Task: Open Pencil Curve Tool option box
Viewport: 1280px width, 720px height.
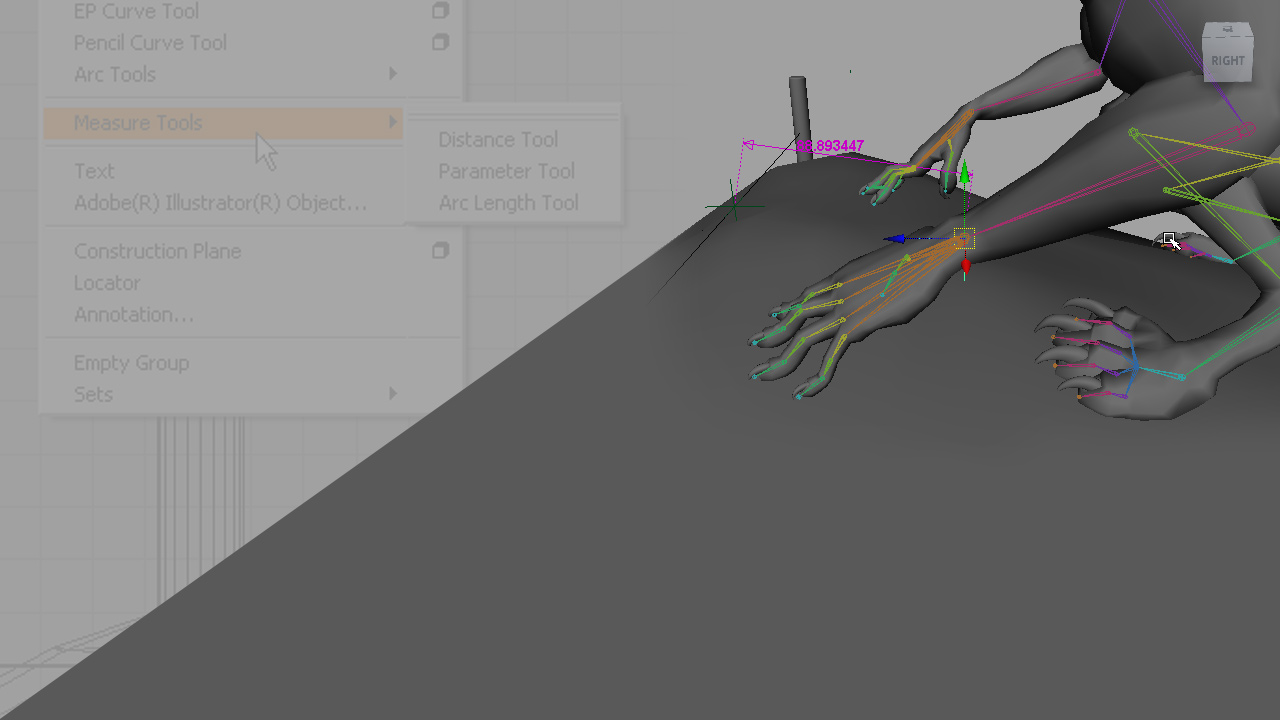Action: pos(440,42)
